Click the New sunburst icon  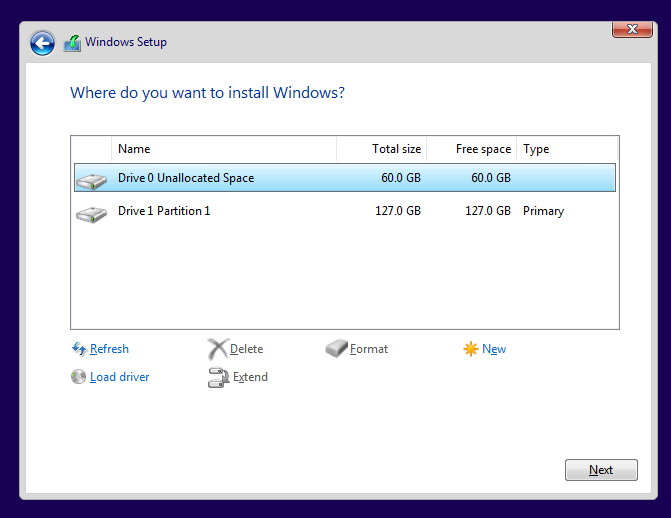471,349
